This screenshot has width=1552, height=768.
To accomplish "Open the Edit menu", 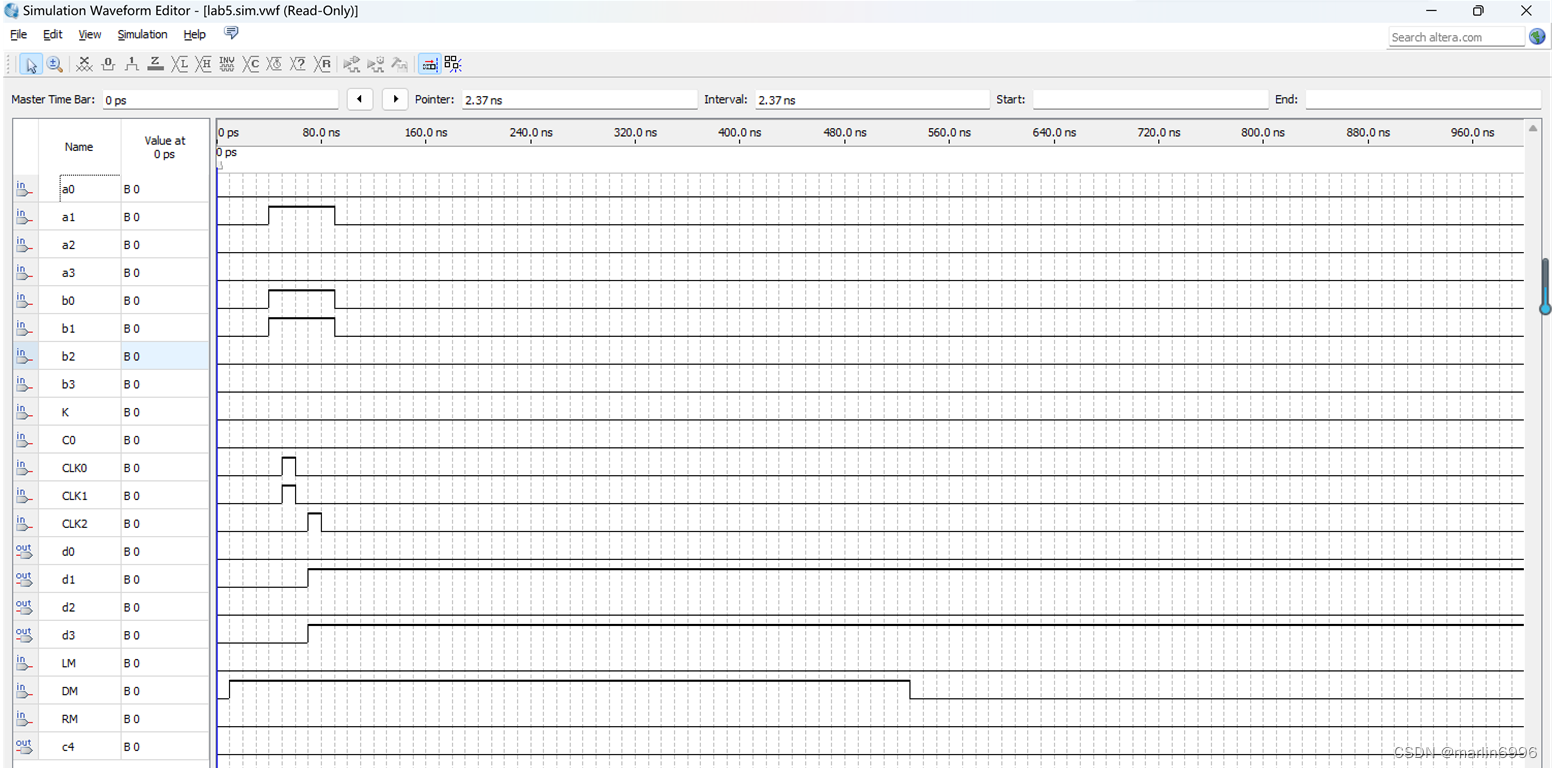I will 52,34.
